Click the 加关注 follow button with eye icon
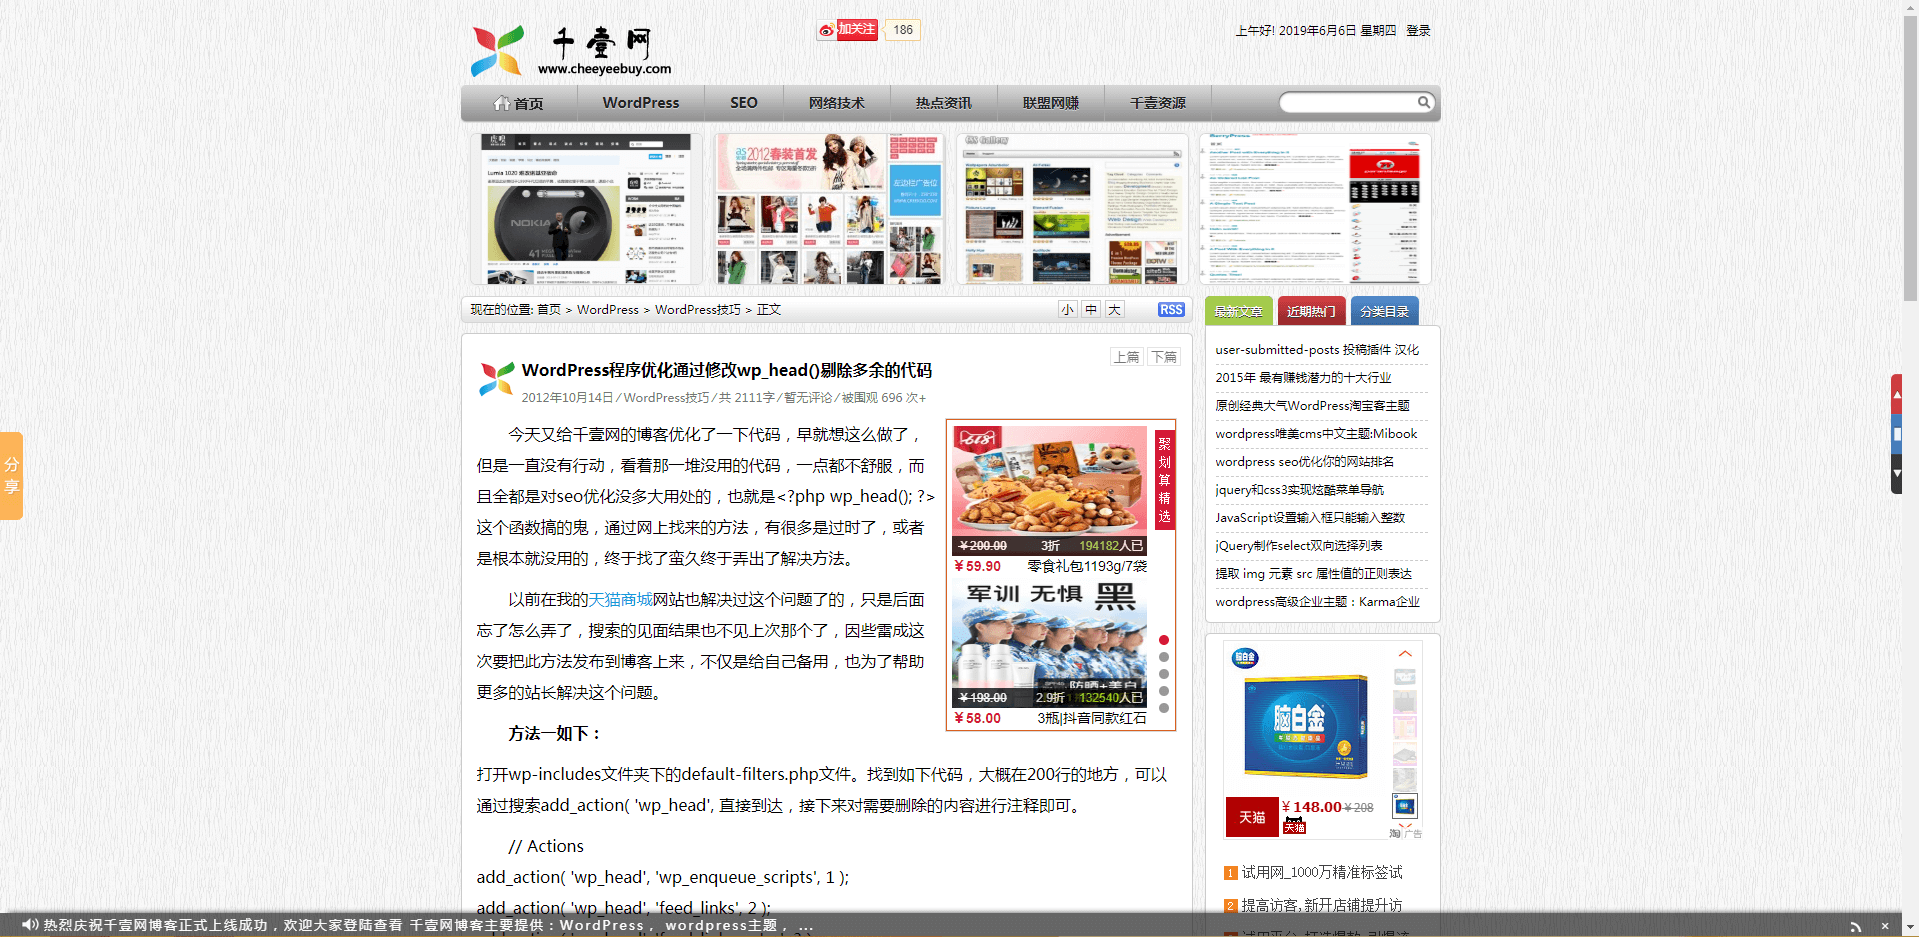The image size is (1919, 937). click(847, 29)
